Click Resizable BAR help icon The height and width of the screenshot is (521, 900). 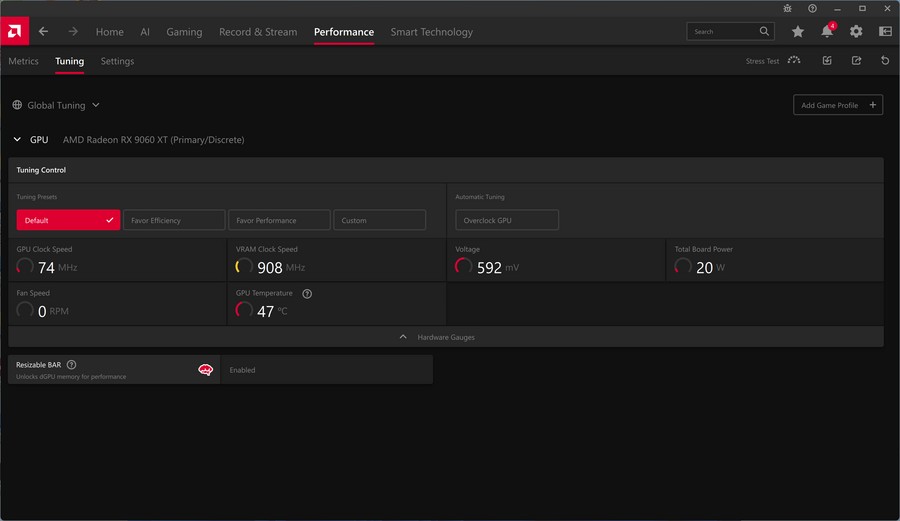click(71, 364)
